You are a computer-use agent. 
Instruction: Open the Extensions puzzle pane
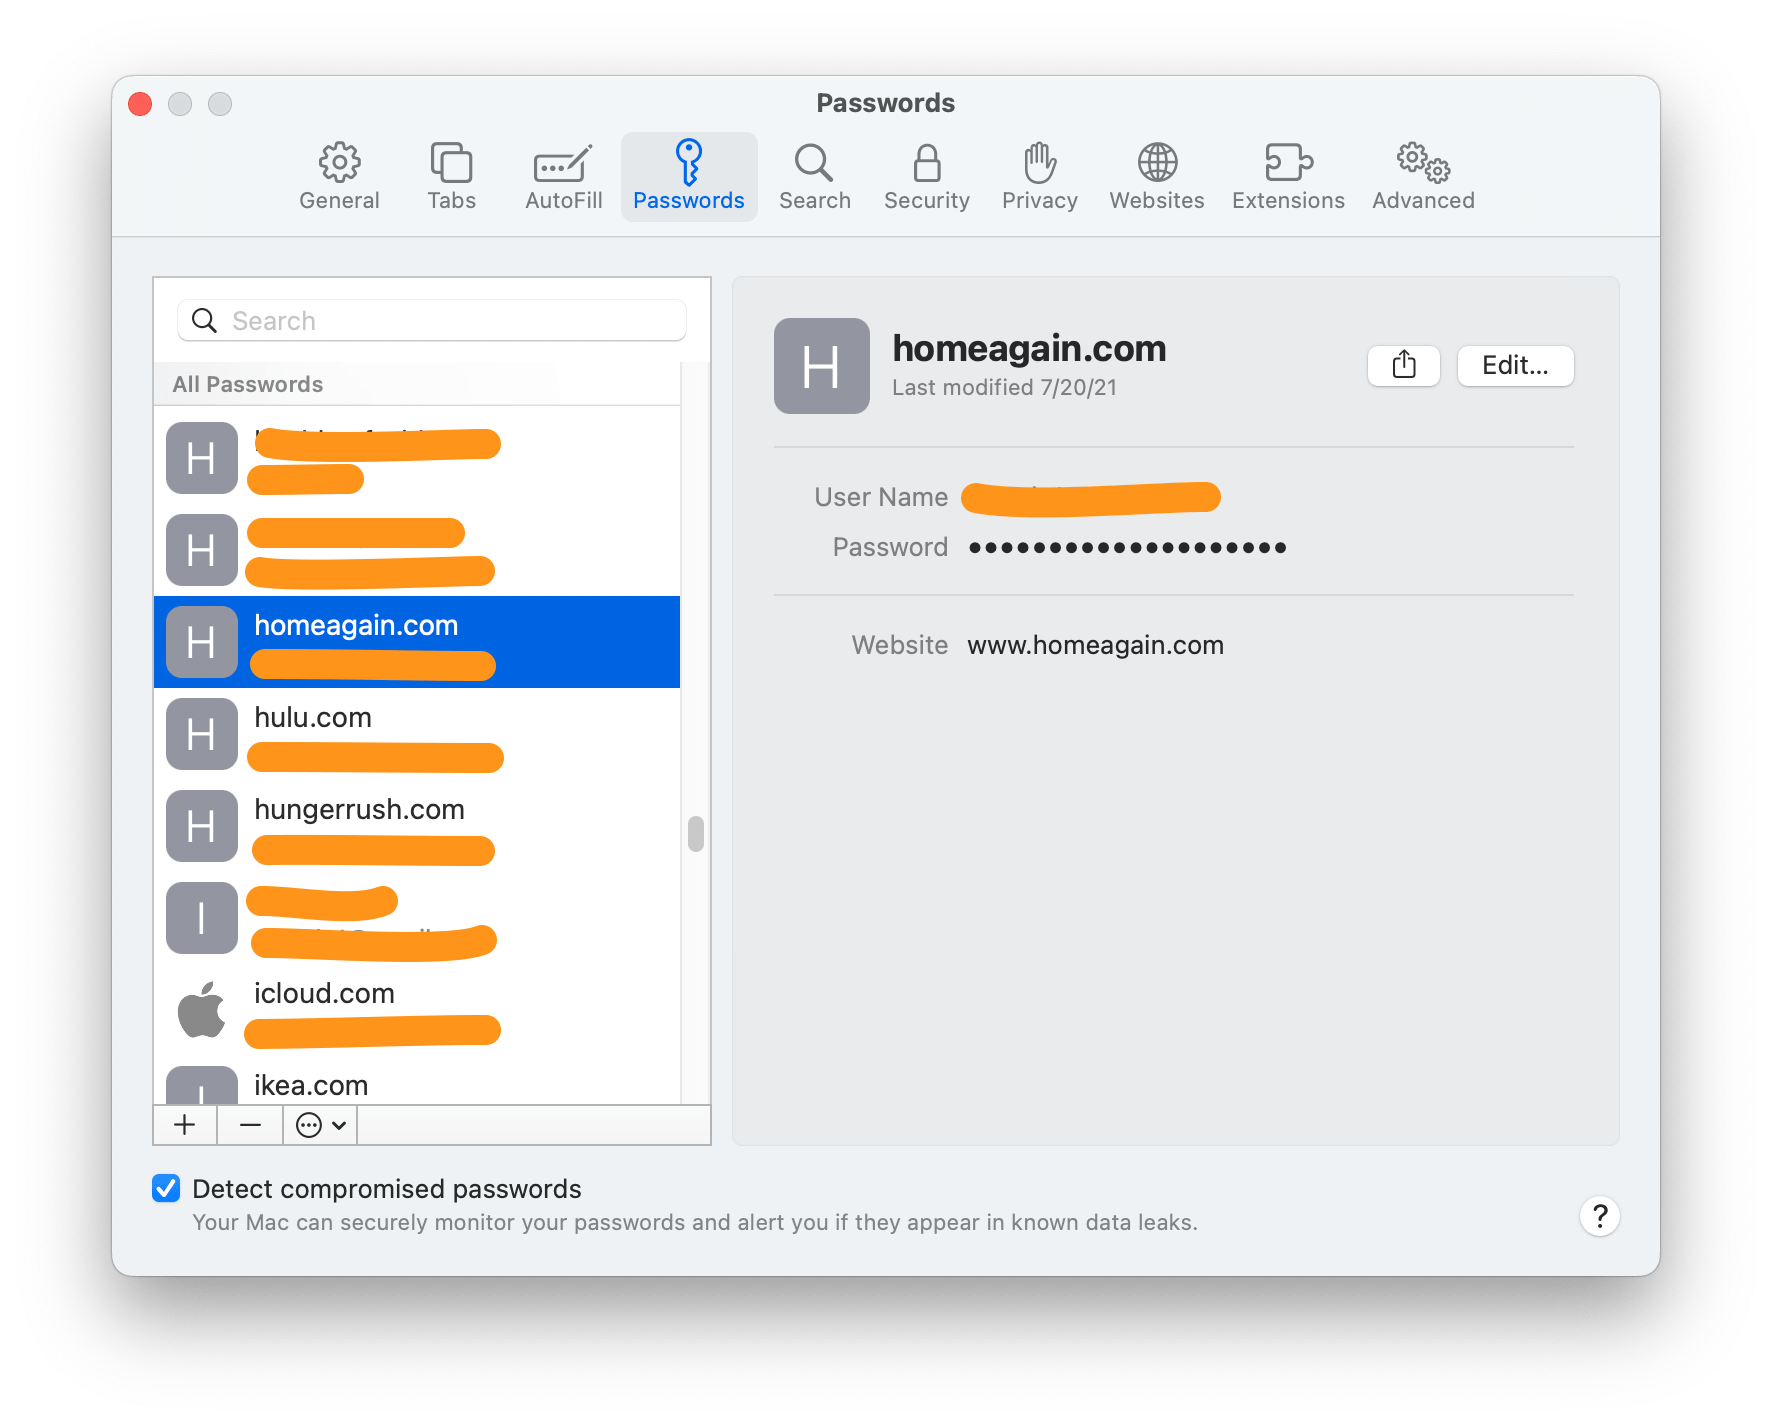pyautogui.click(x=1288, y=177)
